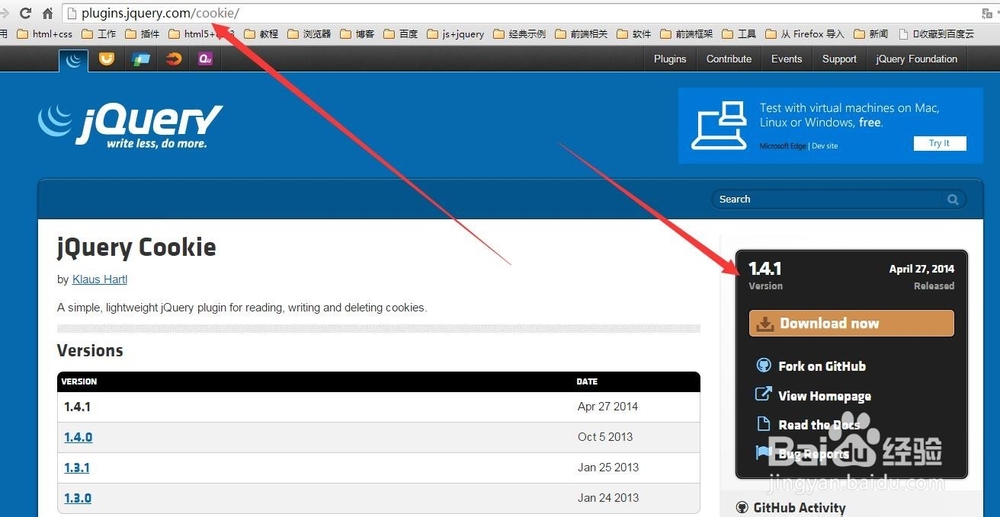This screenshot has width=1000, height=517.
Task: Open the 浏览器 bookmark folder
Action: point(309,34)
